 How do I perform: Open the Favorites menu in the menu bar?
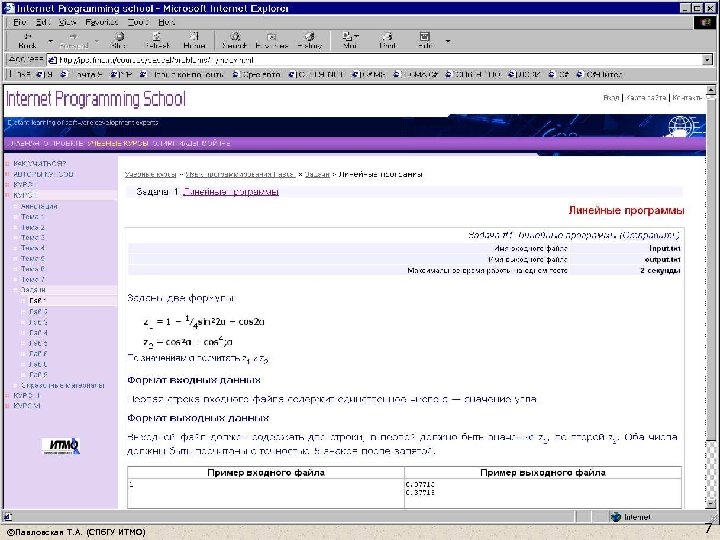101,22
